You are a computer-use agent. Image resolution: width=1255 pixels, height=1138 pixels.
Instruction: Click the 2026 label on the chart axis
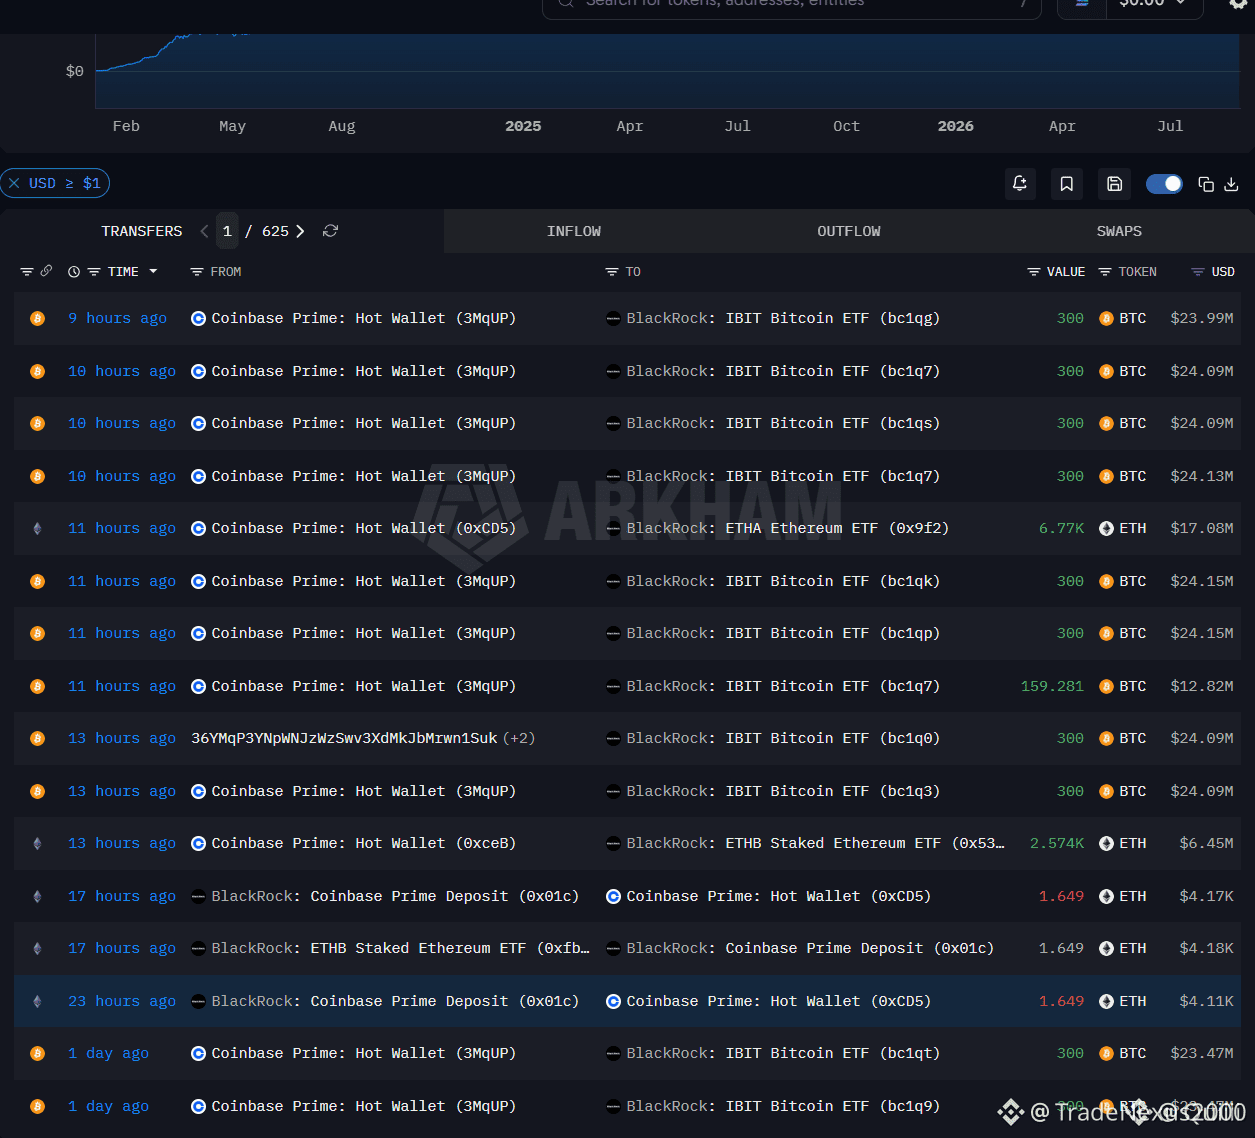click(x=956, y=126)
